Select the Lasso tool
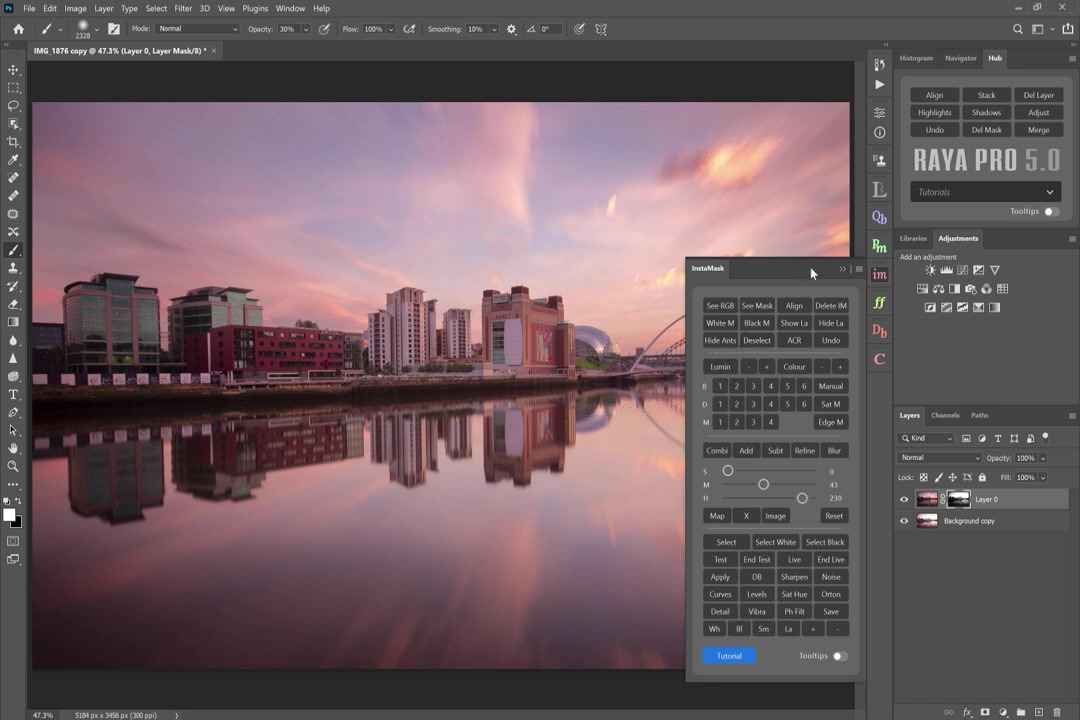The height and width of the screenshot is (720, 1080). [13, 106]
